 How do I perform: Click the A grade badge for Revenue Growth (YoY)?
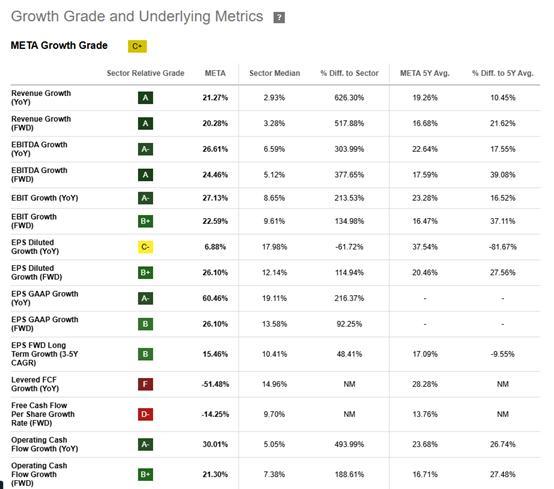click(x=145, y=98)
